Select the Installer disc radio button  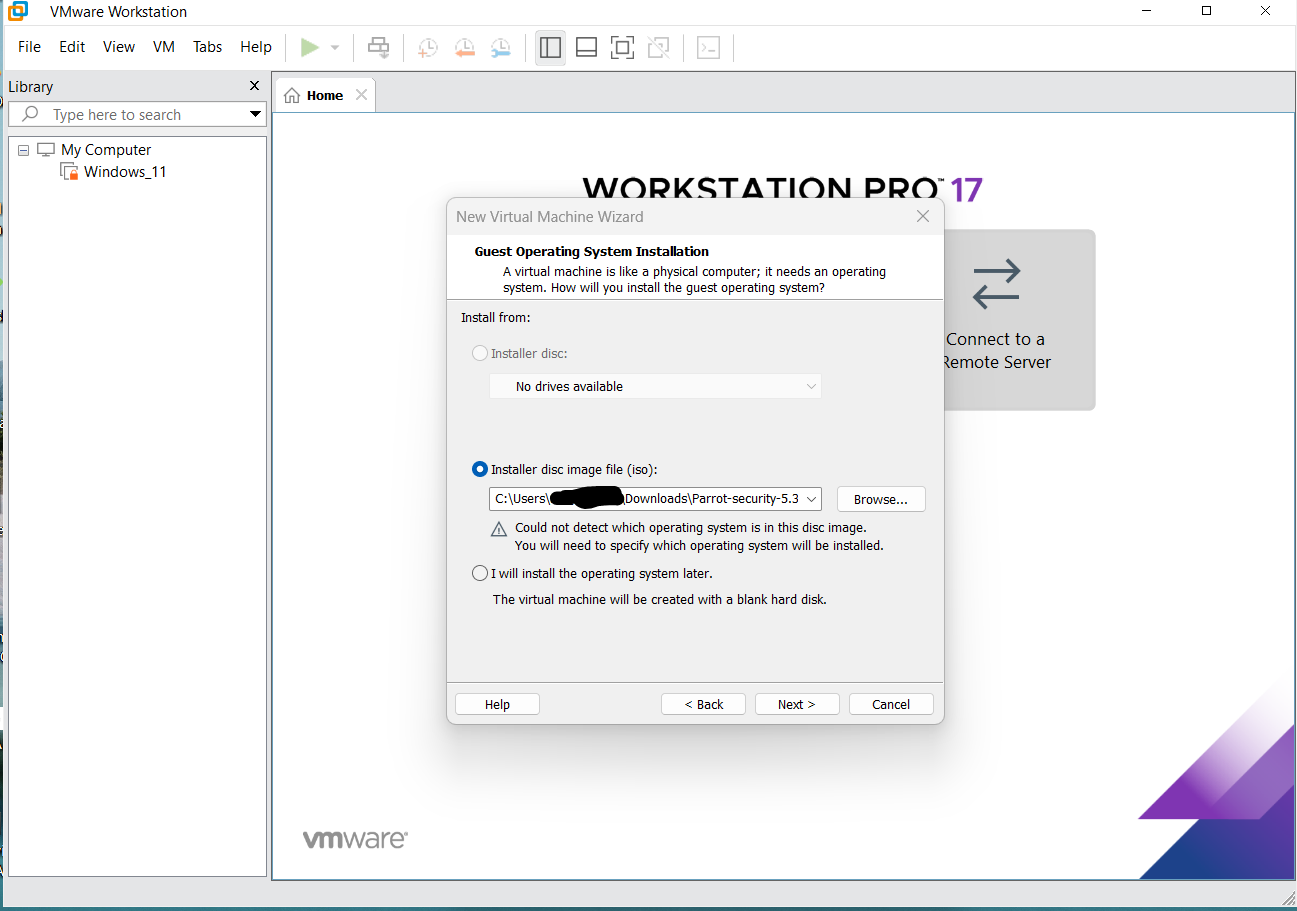pos(480,353)
